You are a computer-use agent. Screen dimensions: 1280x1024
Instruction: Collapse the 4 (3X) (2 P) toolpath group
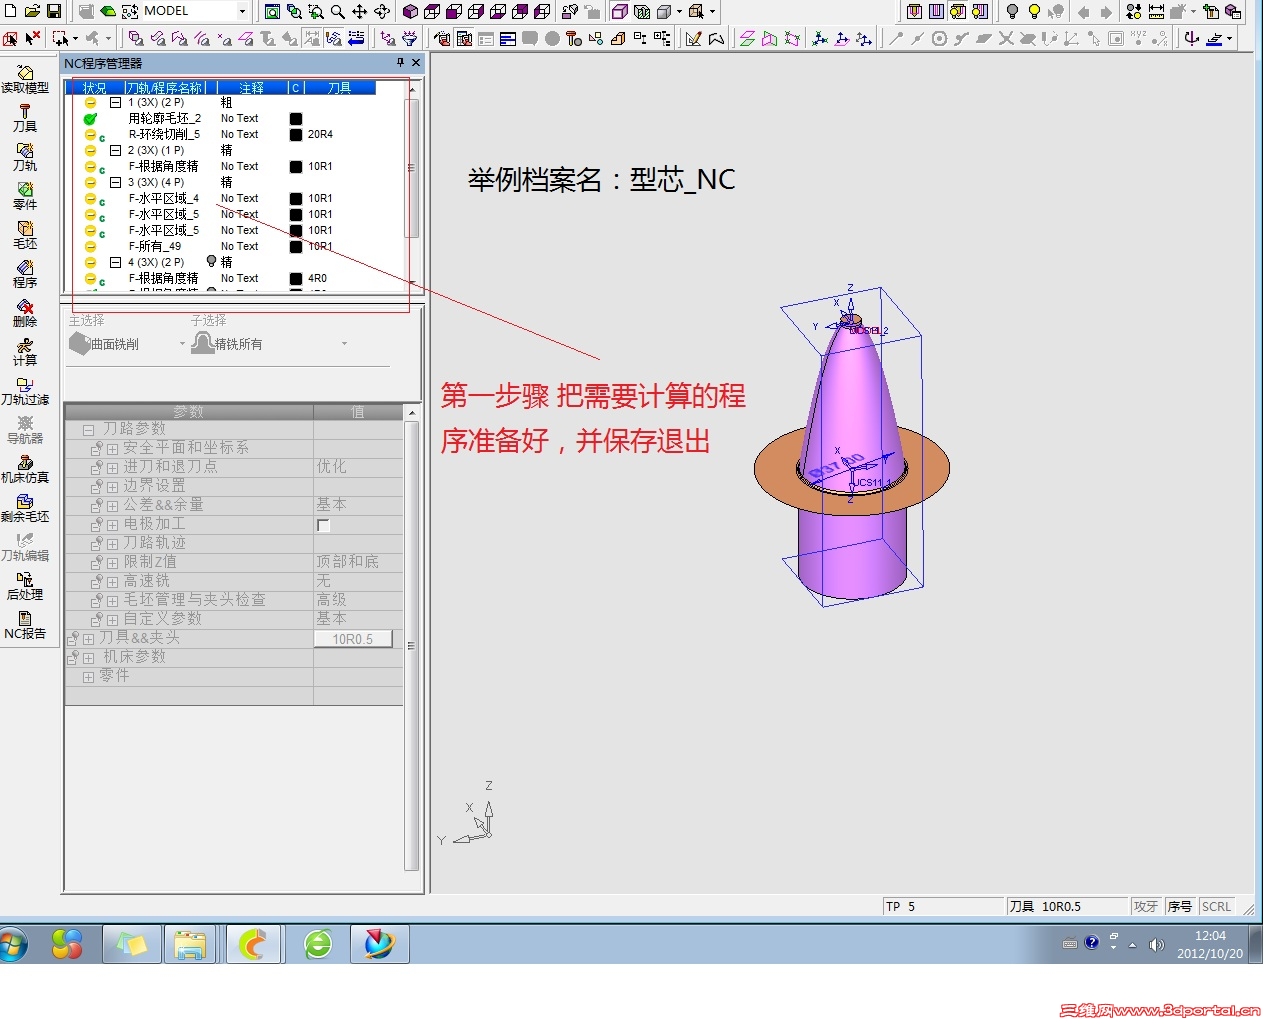point(115,263)
